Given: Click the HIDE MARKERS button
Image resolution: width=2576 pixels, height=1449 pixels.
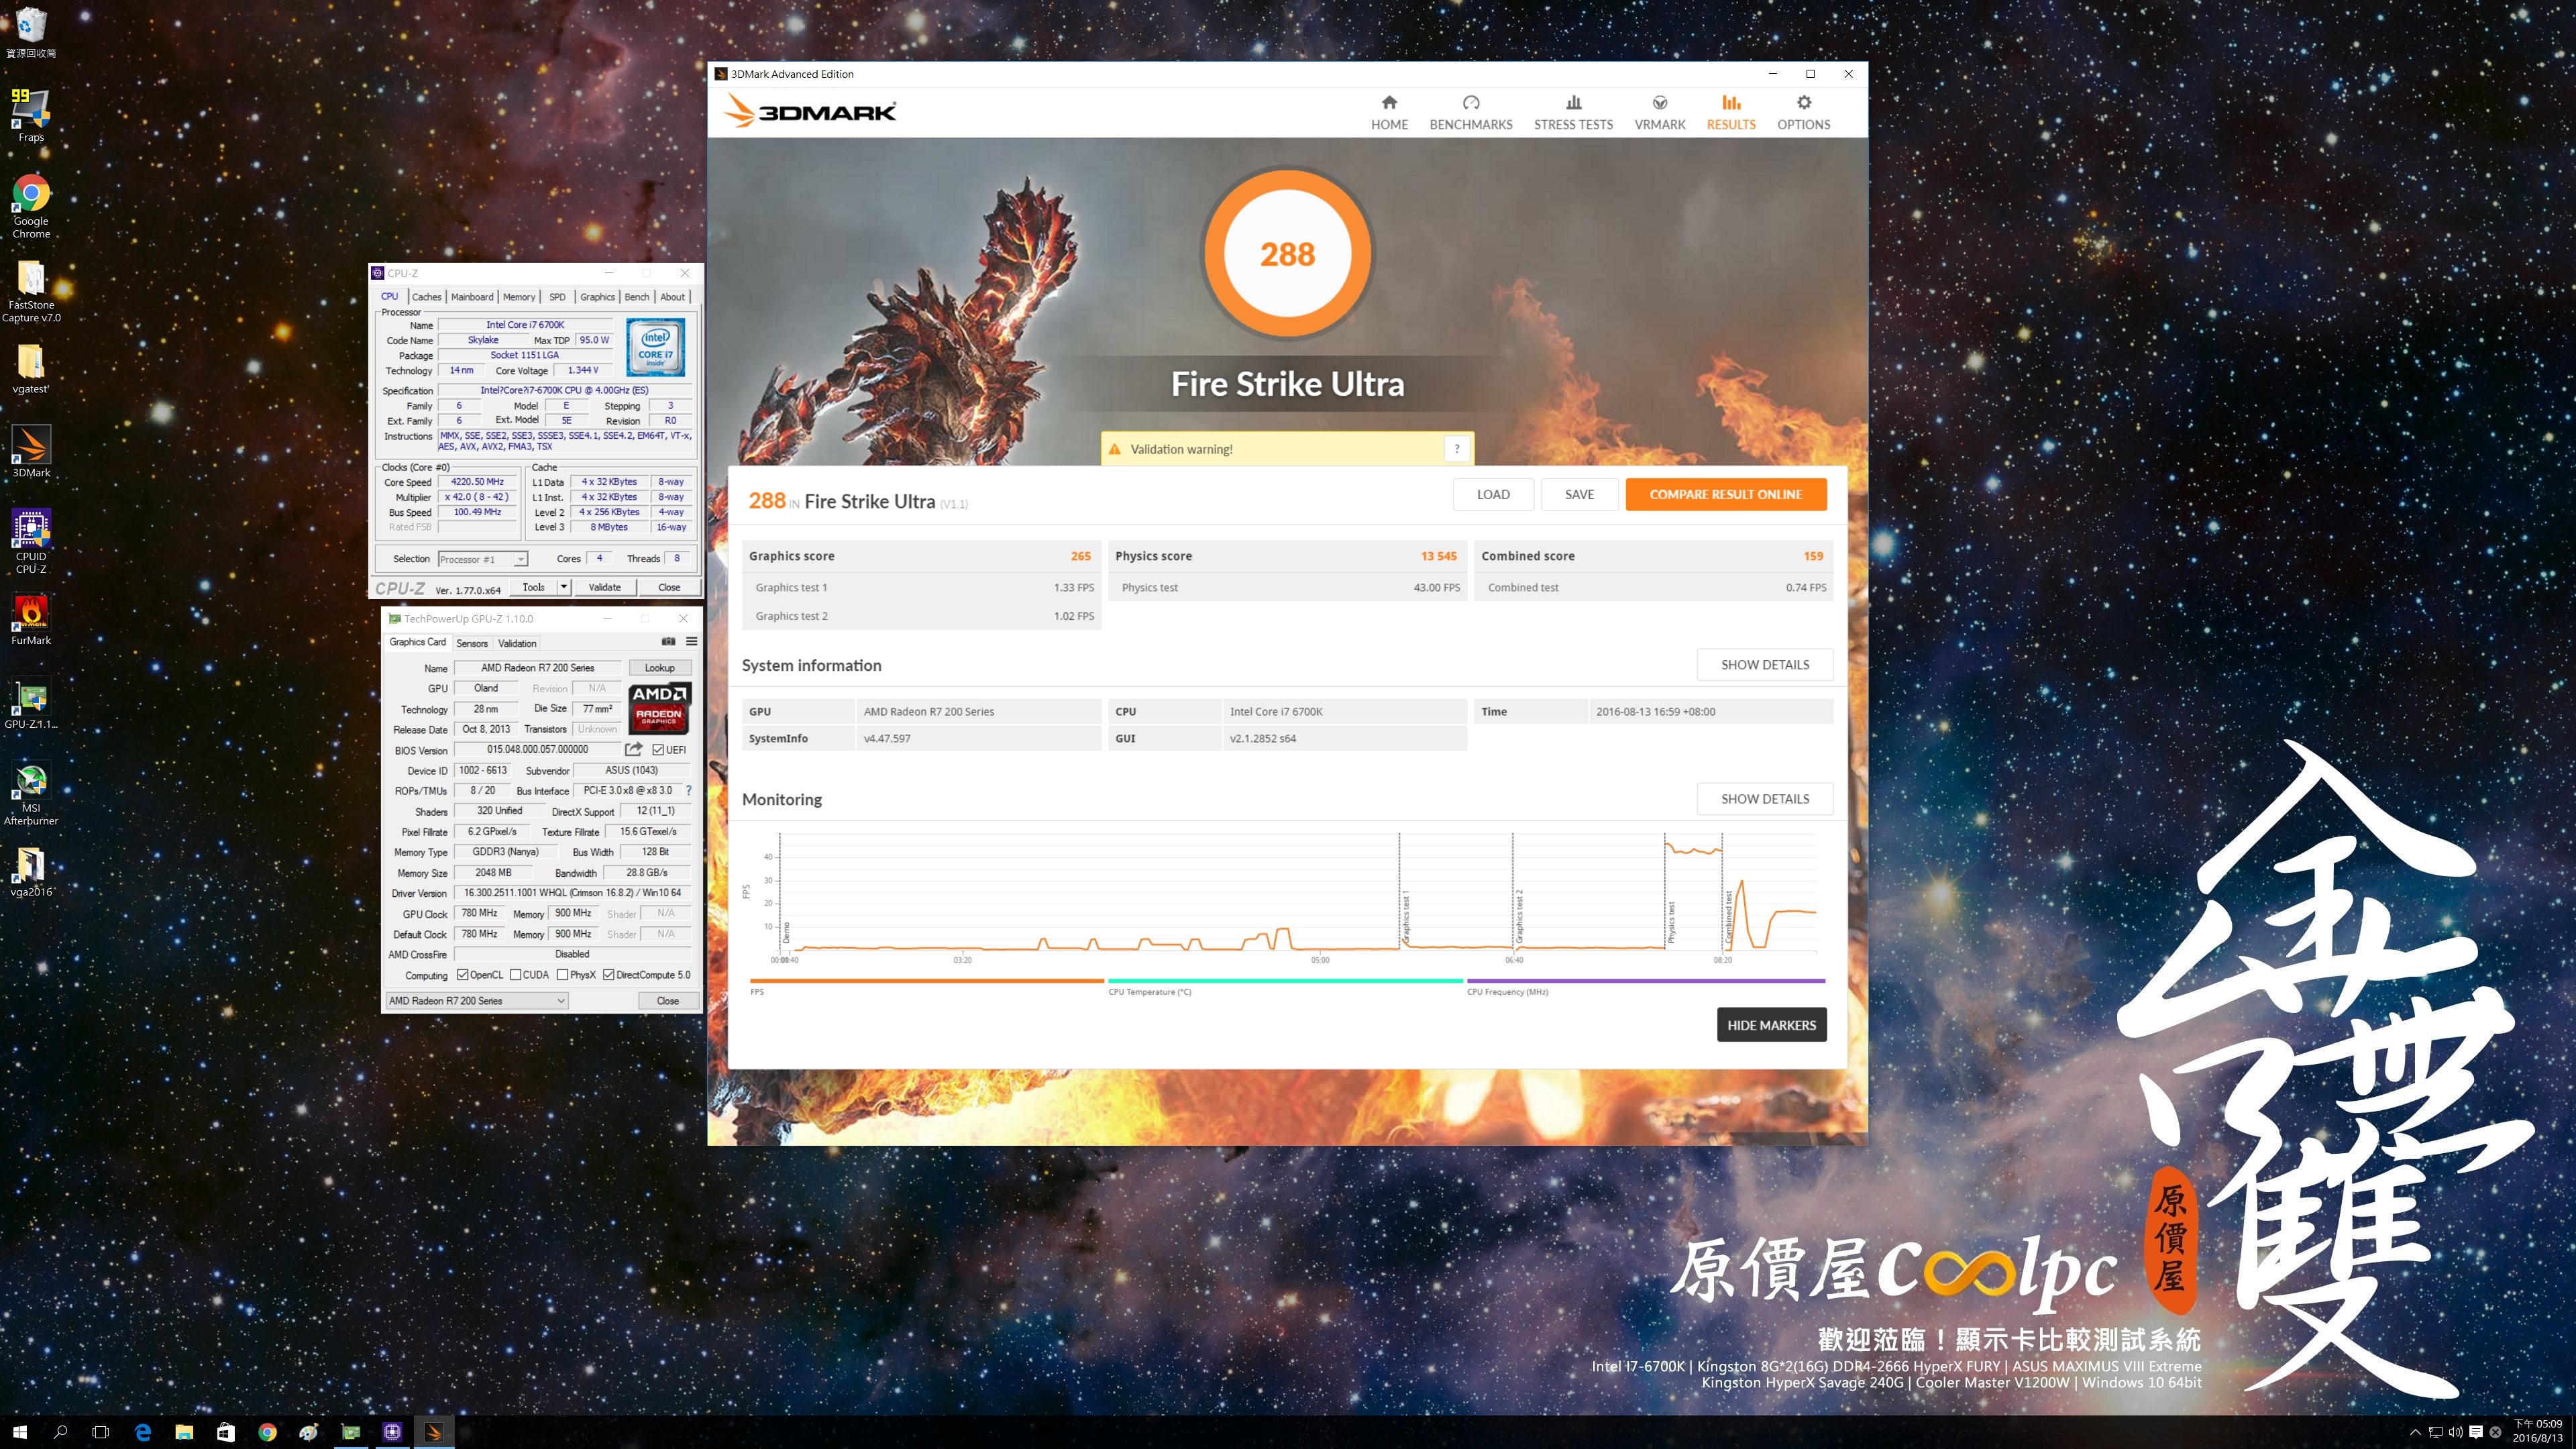Looking at the screenshot, I should coord(1772,1025).
